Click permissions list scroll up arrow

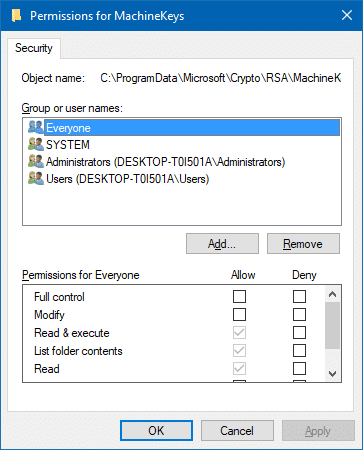click(x=332, y=294)
